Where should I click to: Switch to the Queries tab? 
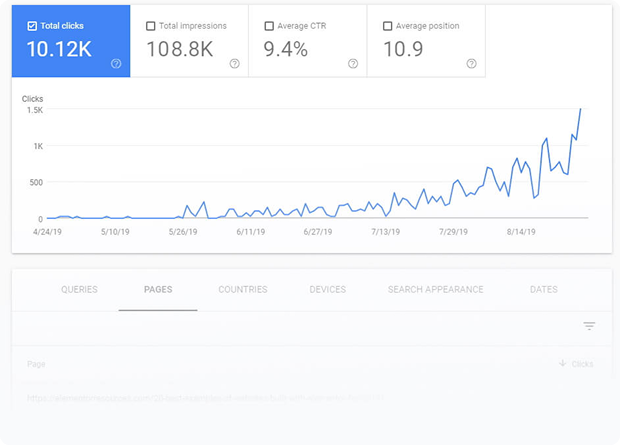click(79, 290)
